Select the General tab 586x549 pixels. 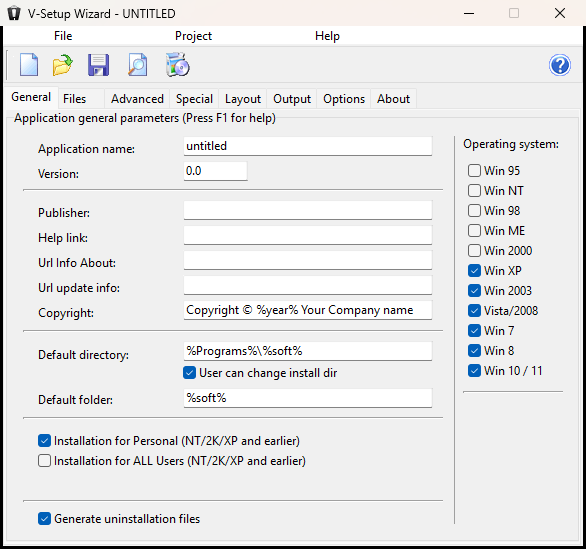[x=31, y=97]
